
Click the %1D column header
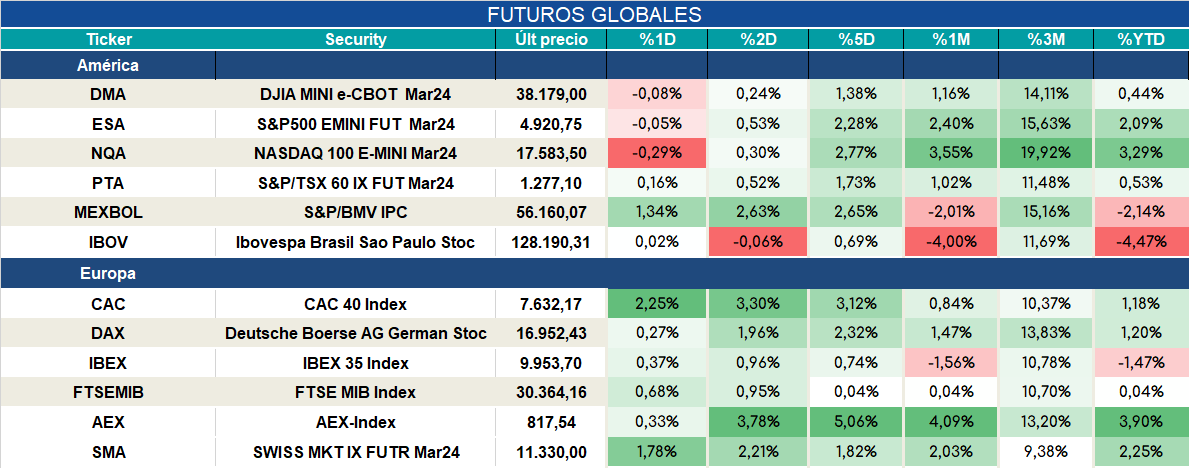tap(657, 40)
